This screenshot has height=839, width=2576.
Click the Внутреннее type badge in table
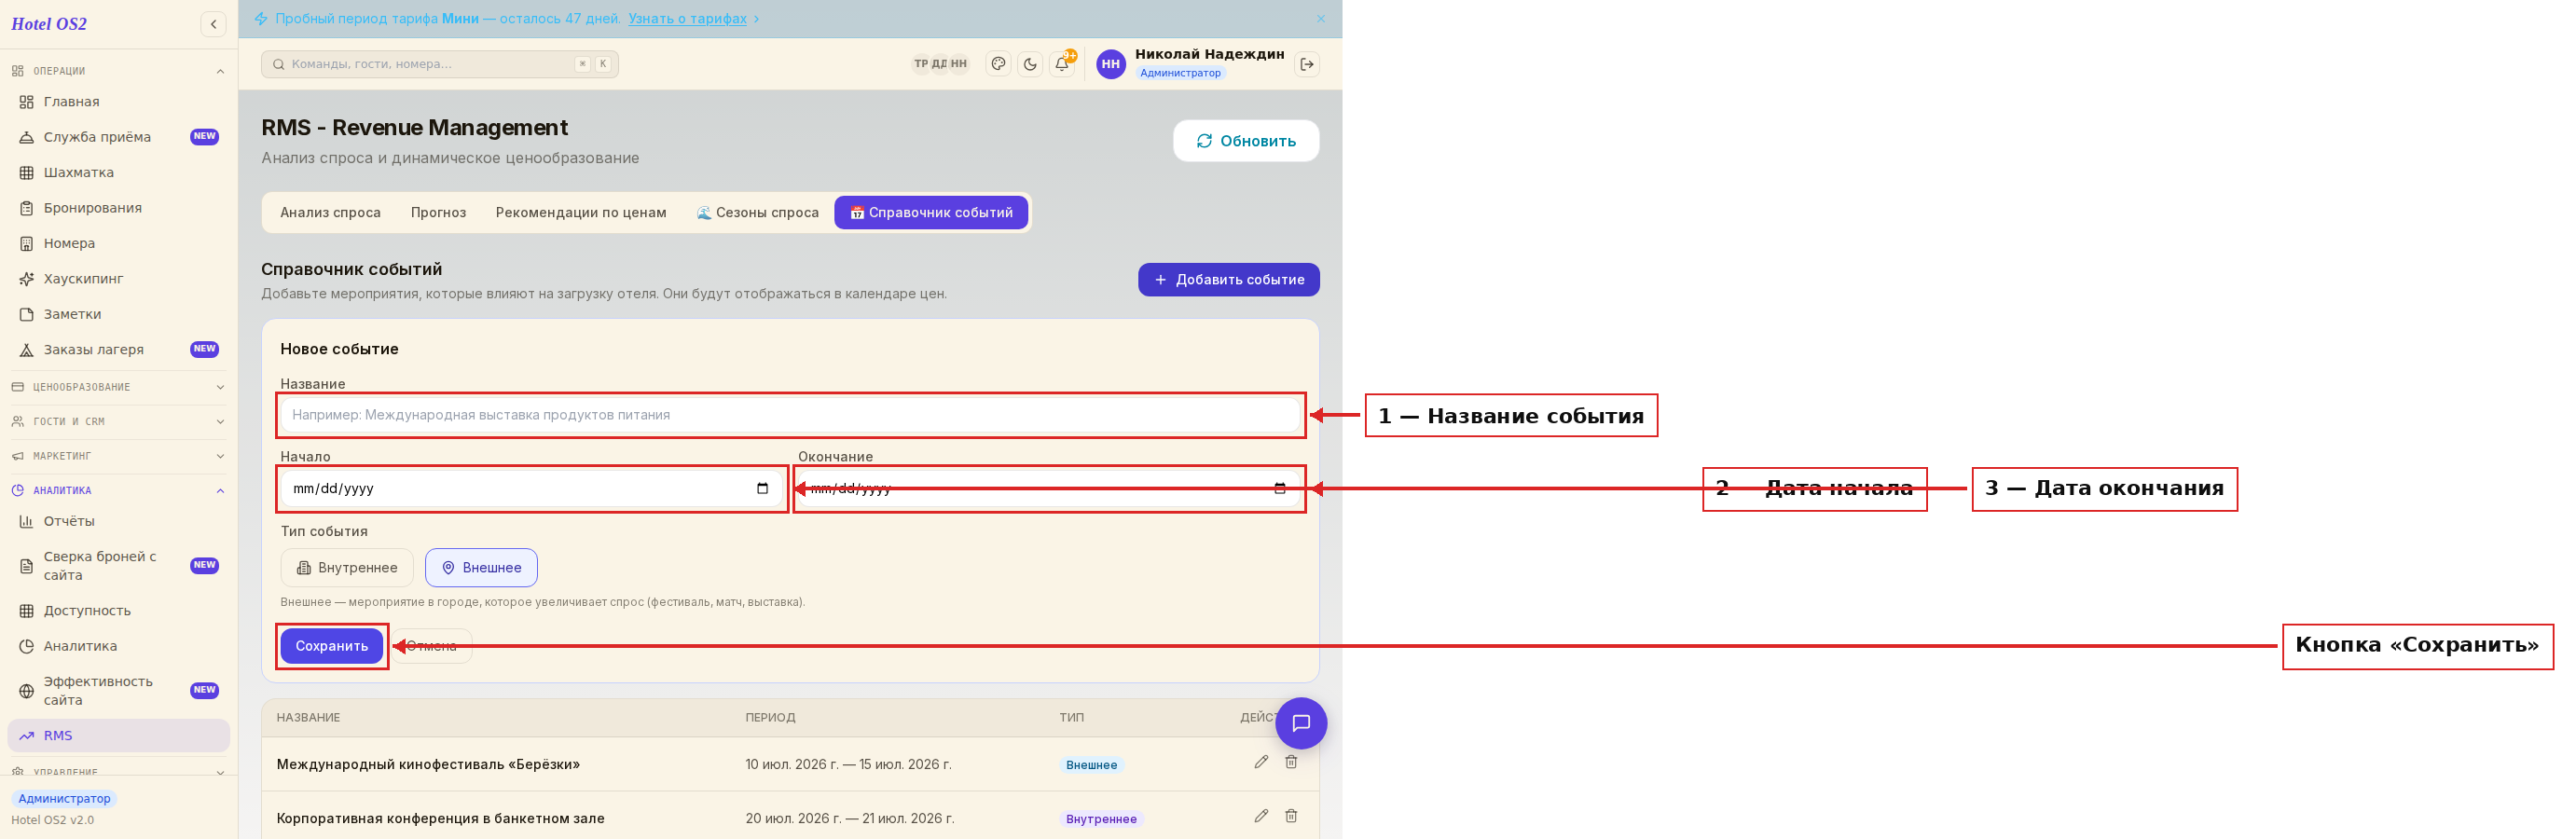coord(1101,819)
